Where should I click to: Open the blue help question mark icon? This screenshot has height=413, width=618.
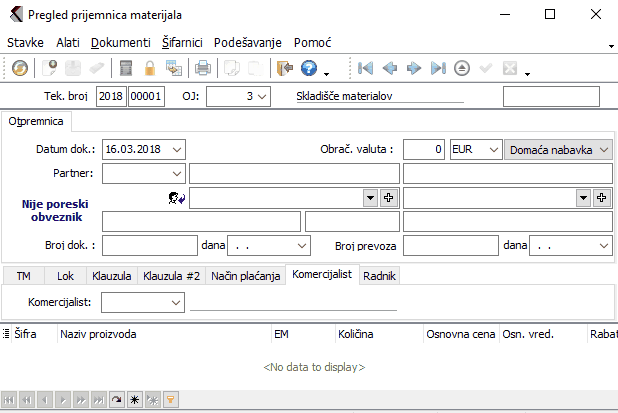[x=309, y=69]
